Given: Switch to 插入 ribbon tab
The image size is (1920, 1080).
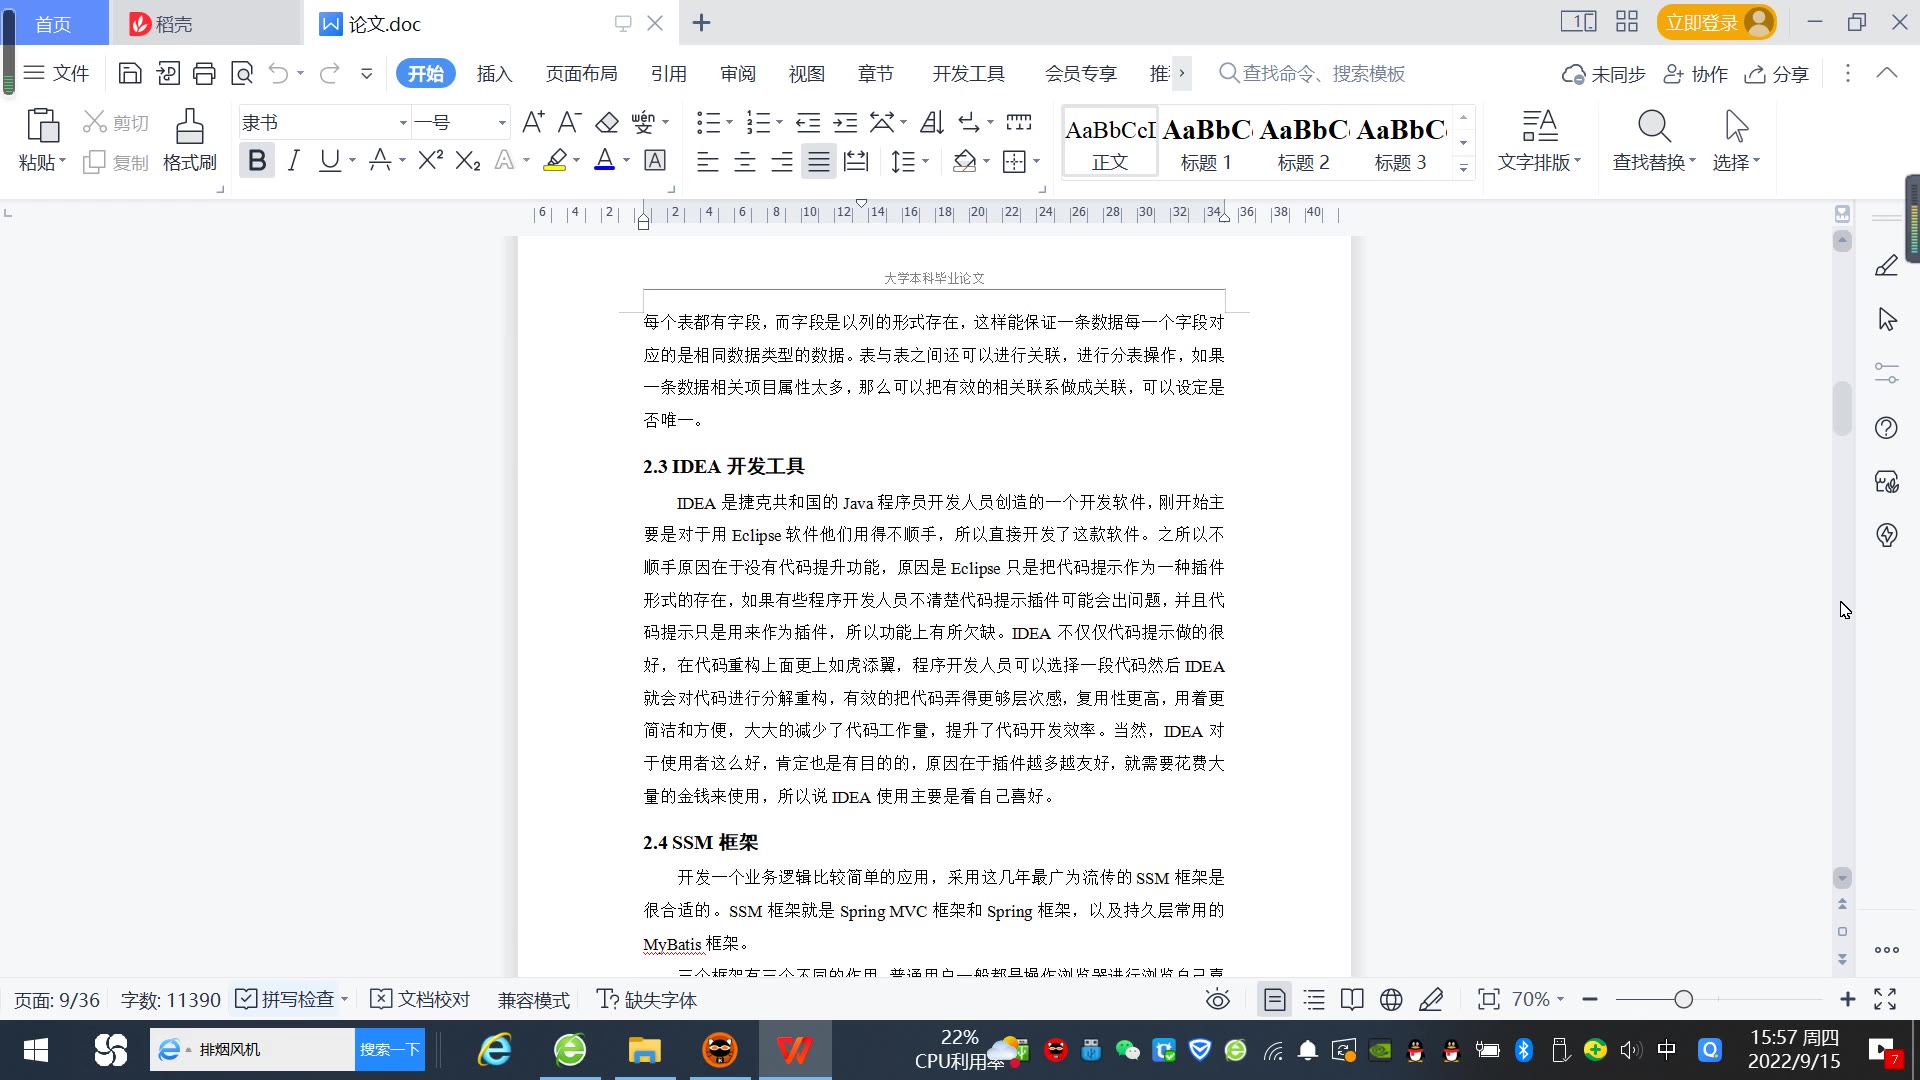Looking at the screenshot, I should 494,74.
